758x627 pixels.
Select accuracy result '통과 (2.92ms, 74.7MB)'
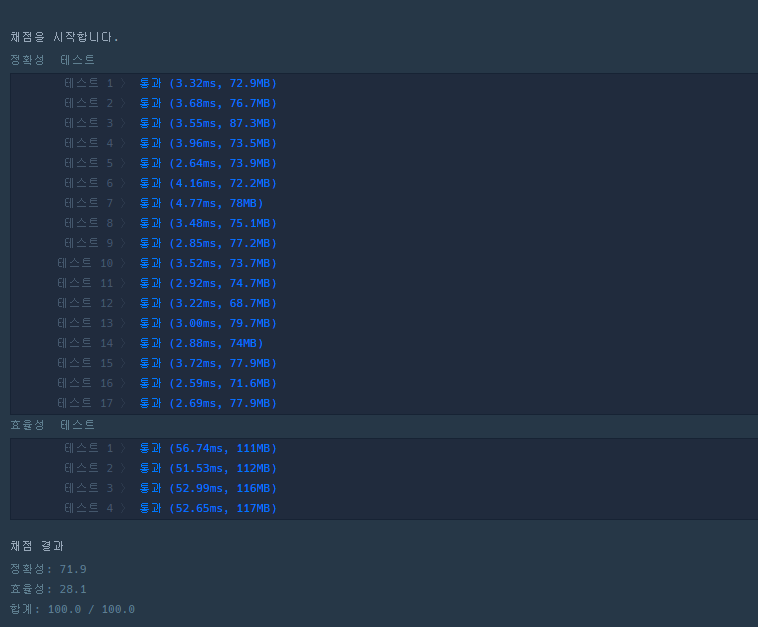click(208, 283)
